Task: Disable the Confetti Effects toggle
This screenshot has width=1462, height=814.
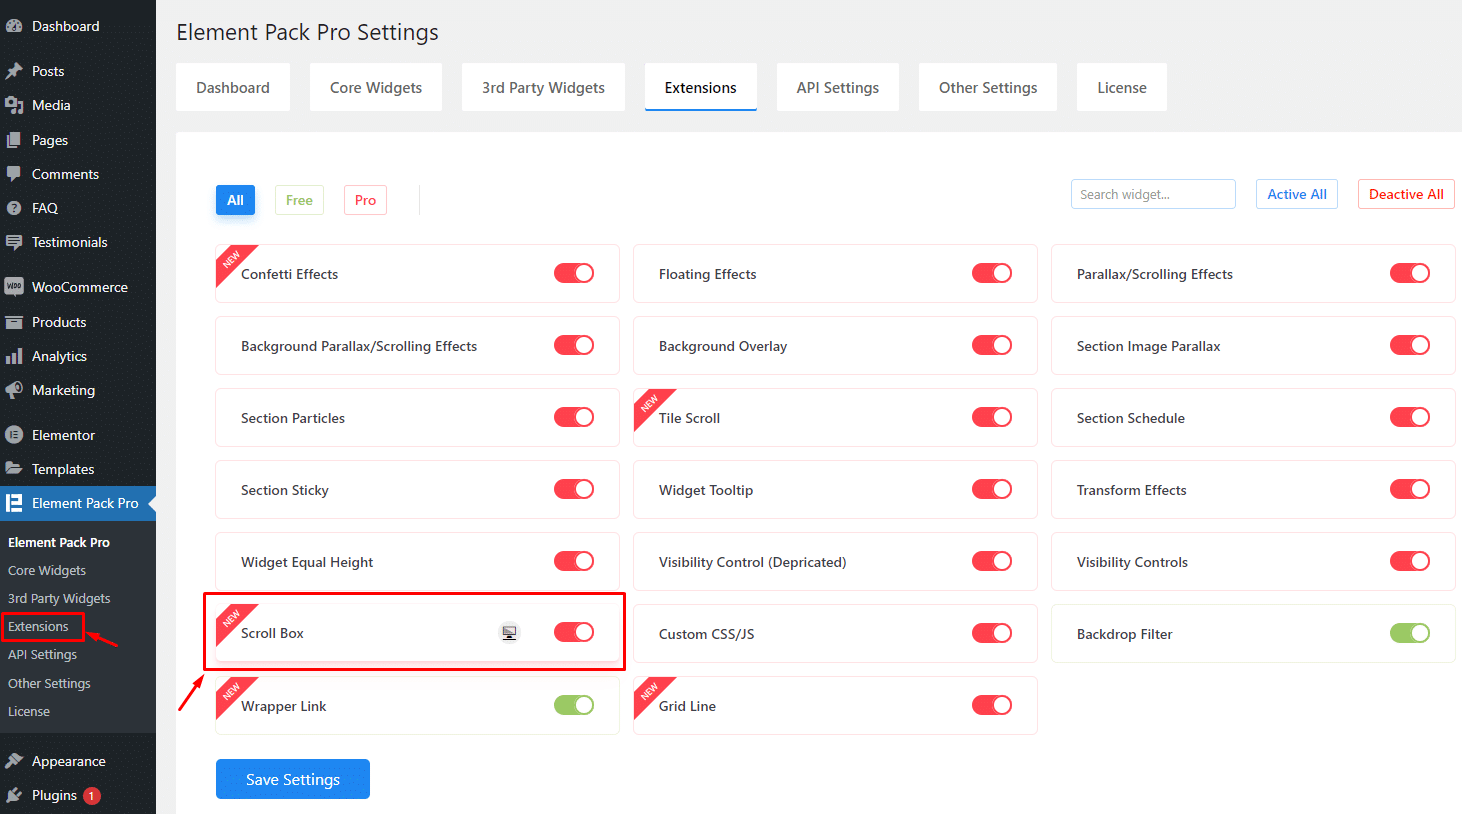Action: click(574, 273)
